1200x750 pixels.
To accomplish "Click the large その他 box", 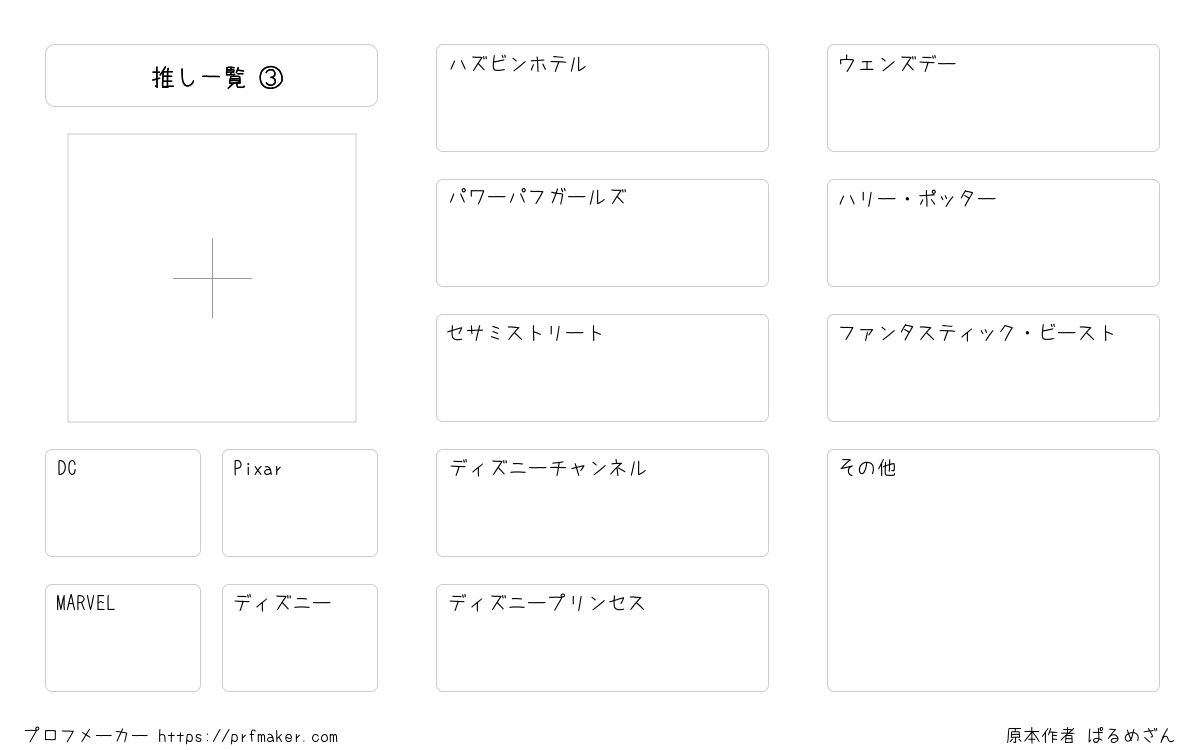I will [x=993, y=570].
